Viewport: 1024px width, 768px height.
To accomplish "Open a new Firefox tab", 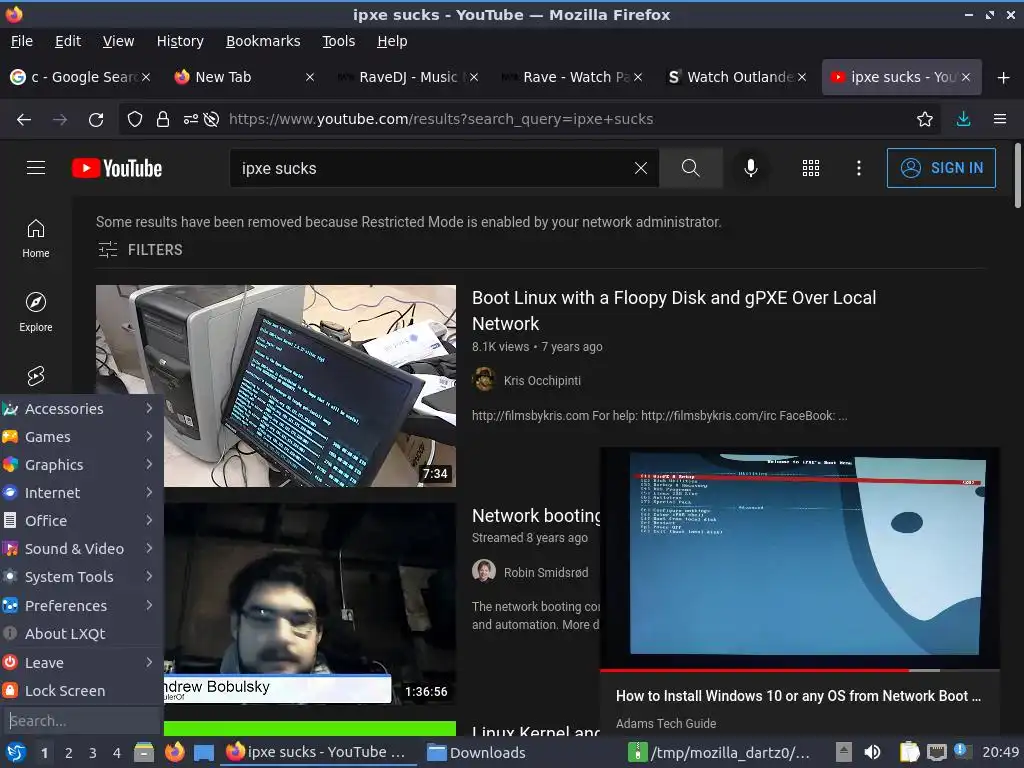I will [1004, 78].
